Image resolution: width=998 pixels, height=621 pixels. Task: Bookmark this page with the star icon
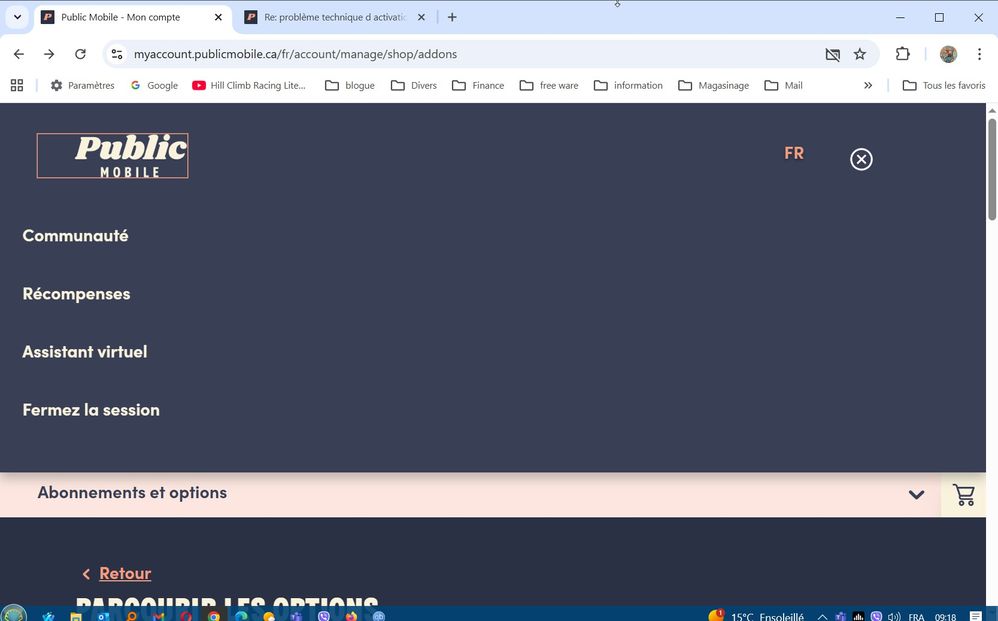tap(860, 54)
